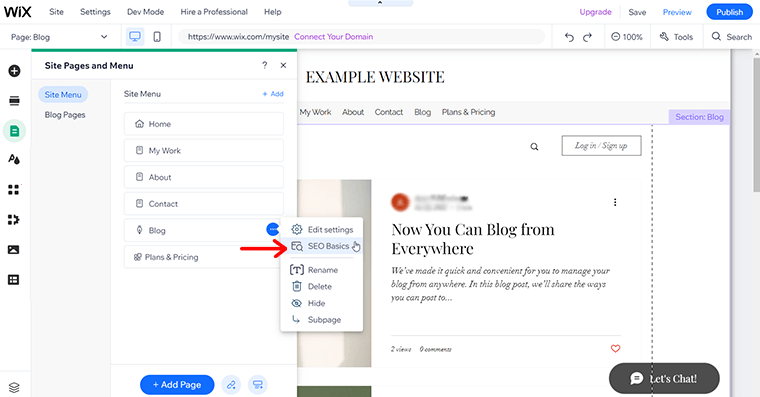Select the Contact page item
The width and height of the screenshot is (760, 397).
[204, 204]
